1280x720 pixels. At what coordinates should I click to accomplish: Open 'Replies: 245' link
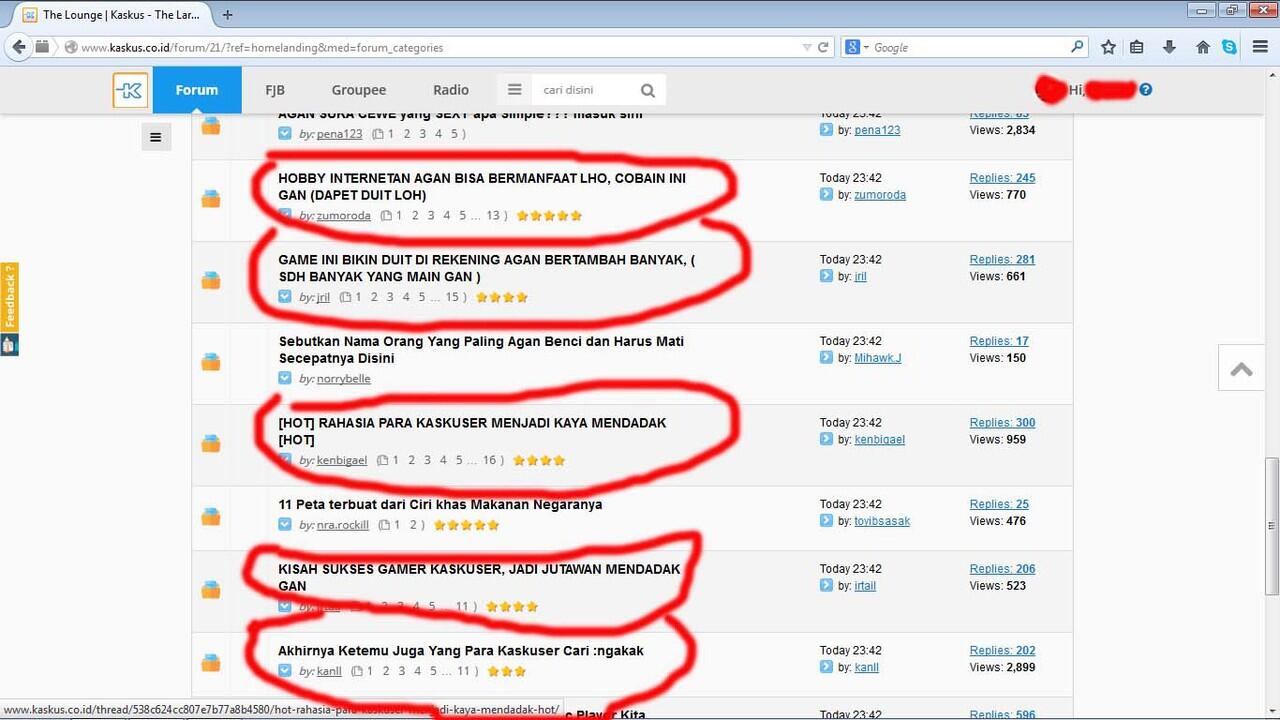click(x=1002, y=178)
